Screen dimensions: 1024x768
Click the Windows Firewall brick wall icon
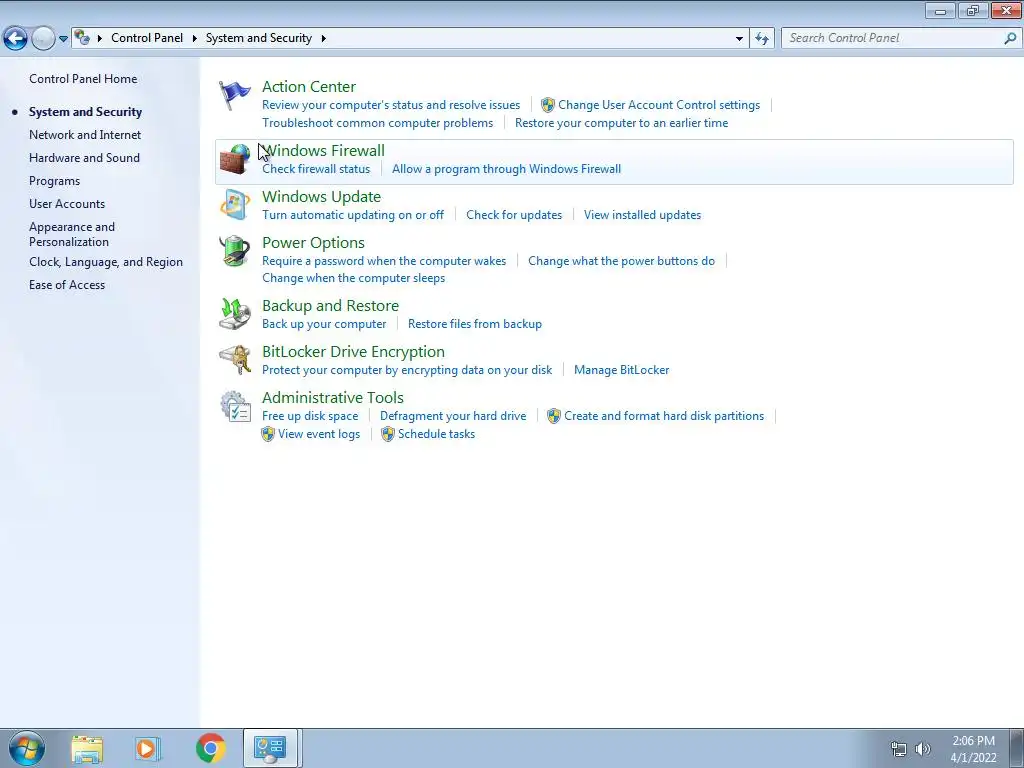pyautogui.click(x=234, y=159)
